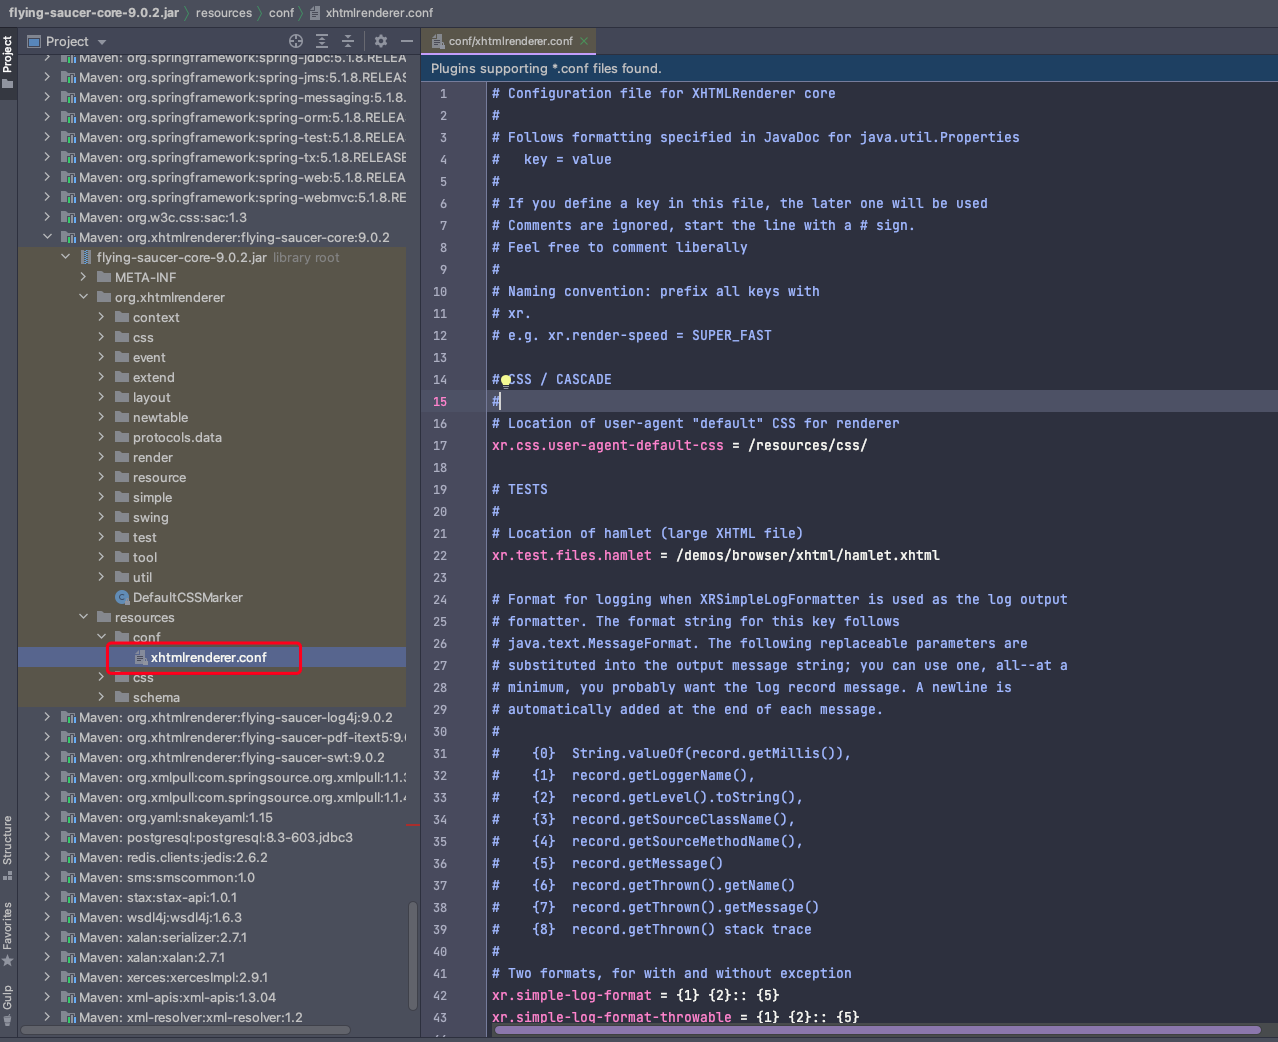Click the Expand All icon in Project panel
The width and height of the screenshot is (1278, 1042).
tap(322, 41)
